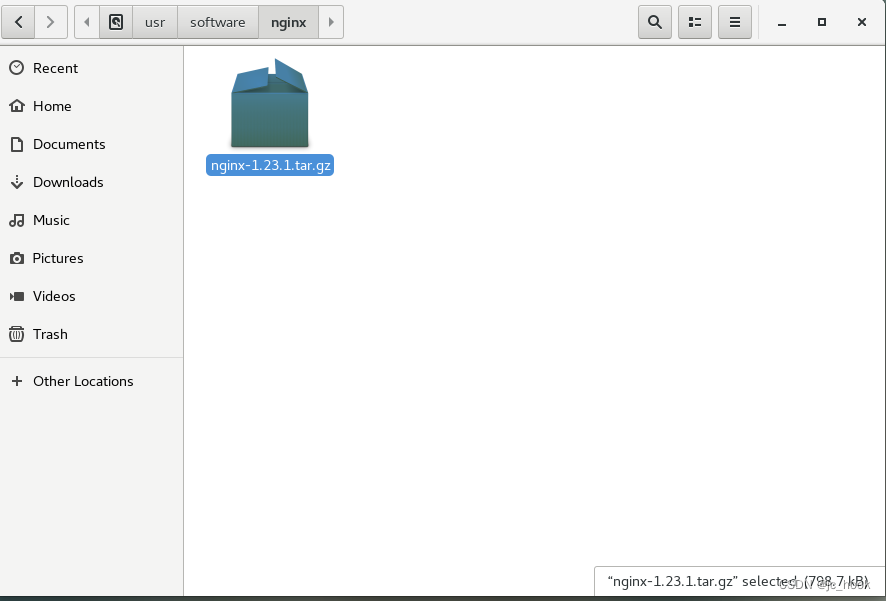Open the hamburger view options menu
886x601 pixels.
coord(735,22)
